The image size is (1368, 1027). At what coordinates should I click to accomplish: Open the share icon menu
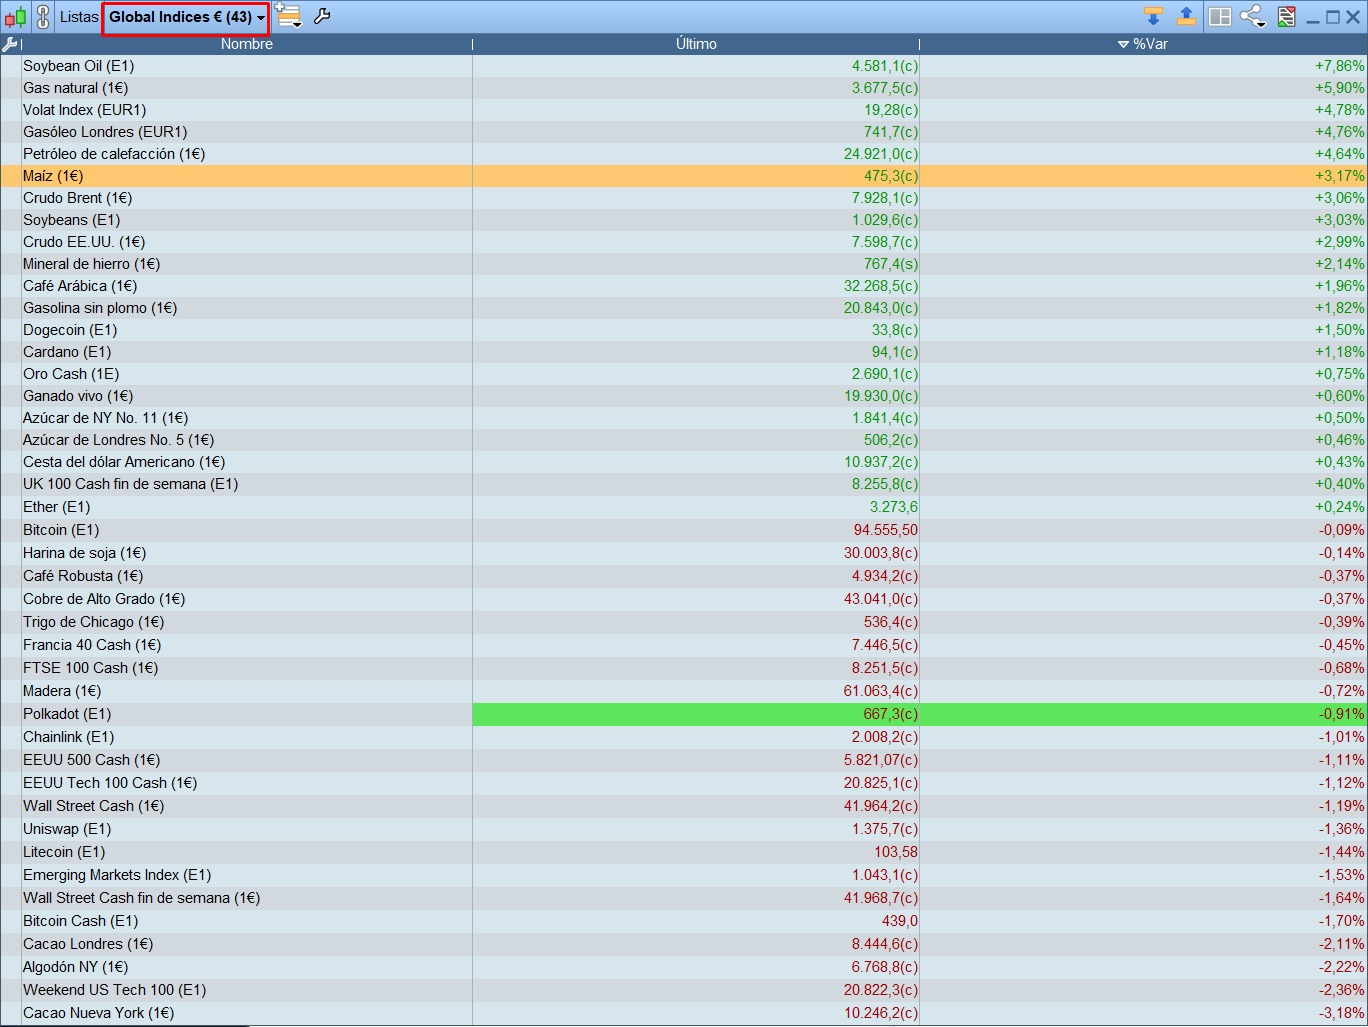coord(1253,17)
